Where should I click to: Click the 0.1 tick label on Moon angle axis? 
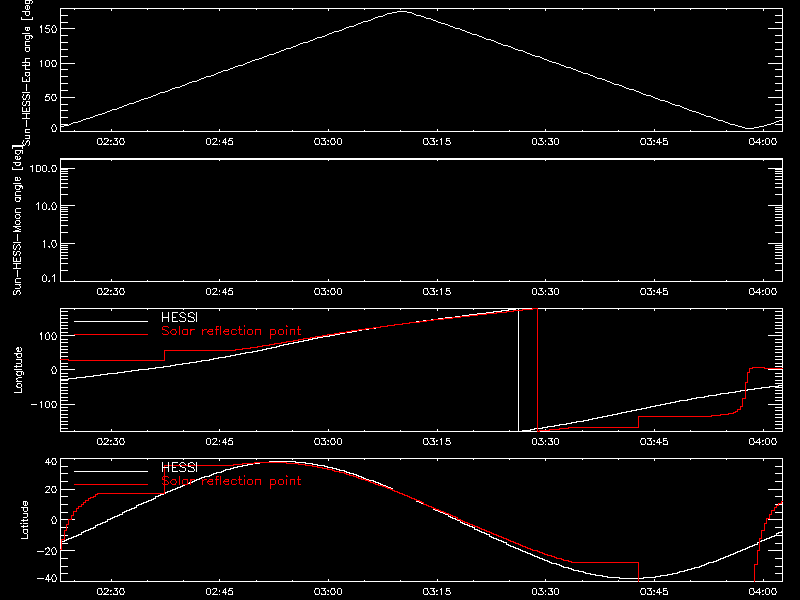49,278
